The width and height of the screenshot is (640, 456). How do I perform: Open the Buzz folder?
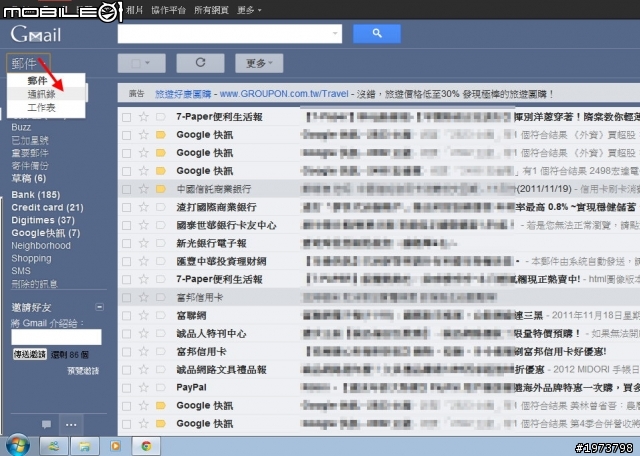tap(21, 127)
